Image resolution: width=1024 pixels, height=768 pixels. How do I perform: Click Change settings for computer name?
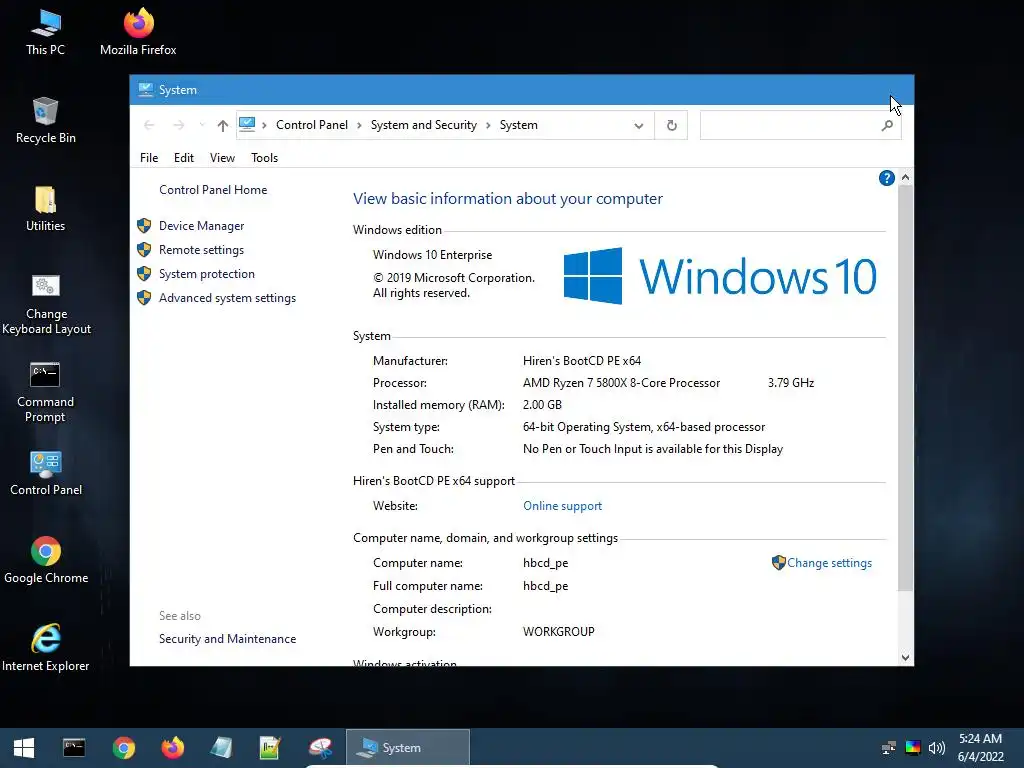(829, 563)
